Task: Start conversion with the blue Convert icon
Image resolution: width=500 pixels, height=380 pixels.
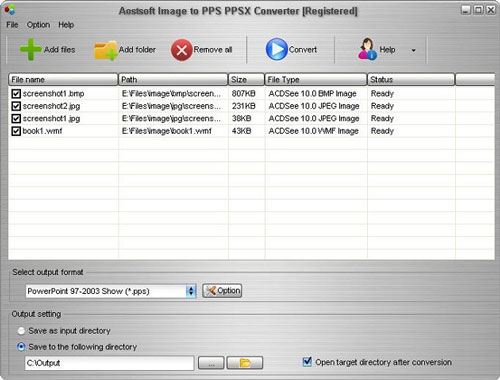Action: point(276,49)
